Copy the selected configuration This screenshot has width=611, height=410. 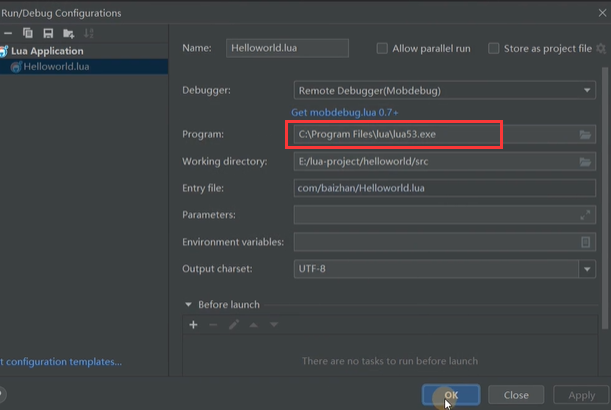pyautogui.click(x=28, y=33)
